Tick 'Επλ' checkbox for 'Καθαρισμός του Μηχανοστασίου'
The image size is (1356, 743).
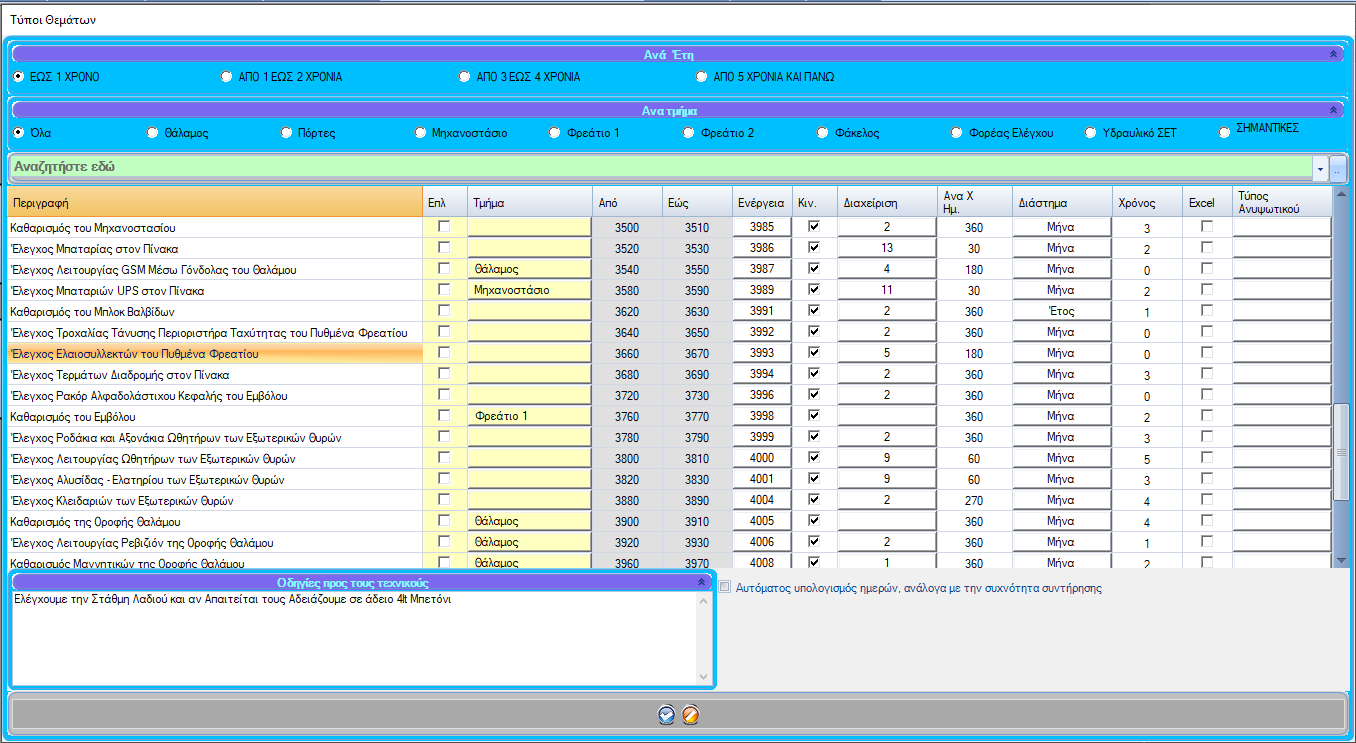[x=444, y=227]
